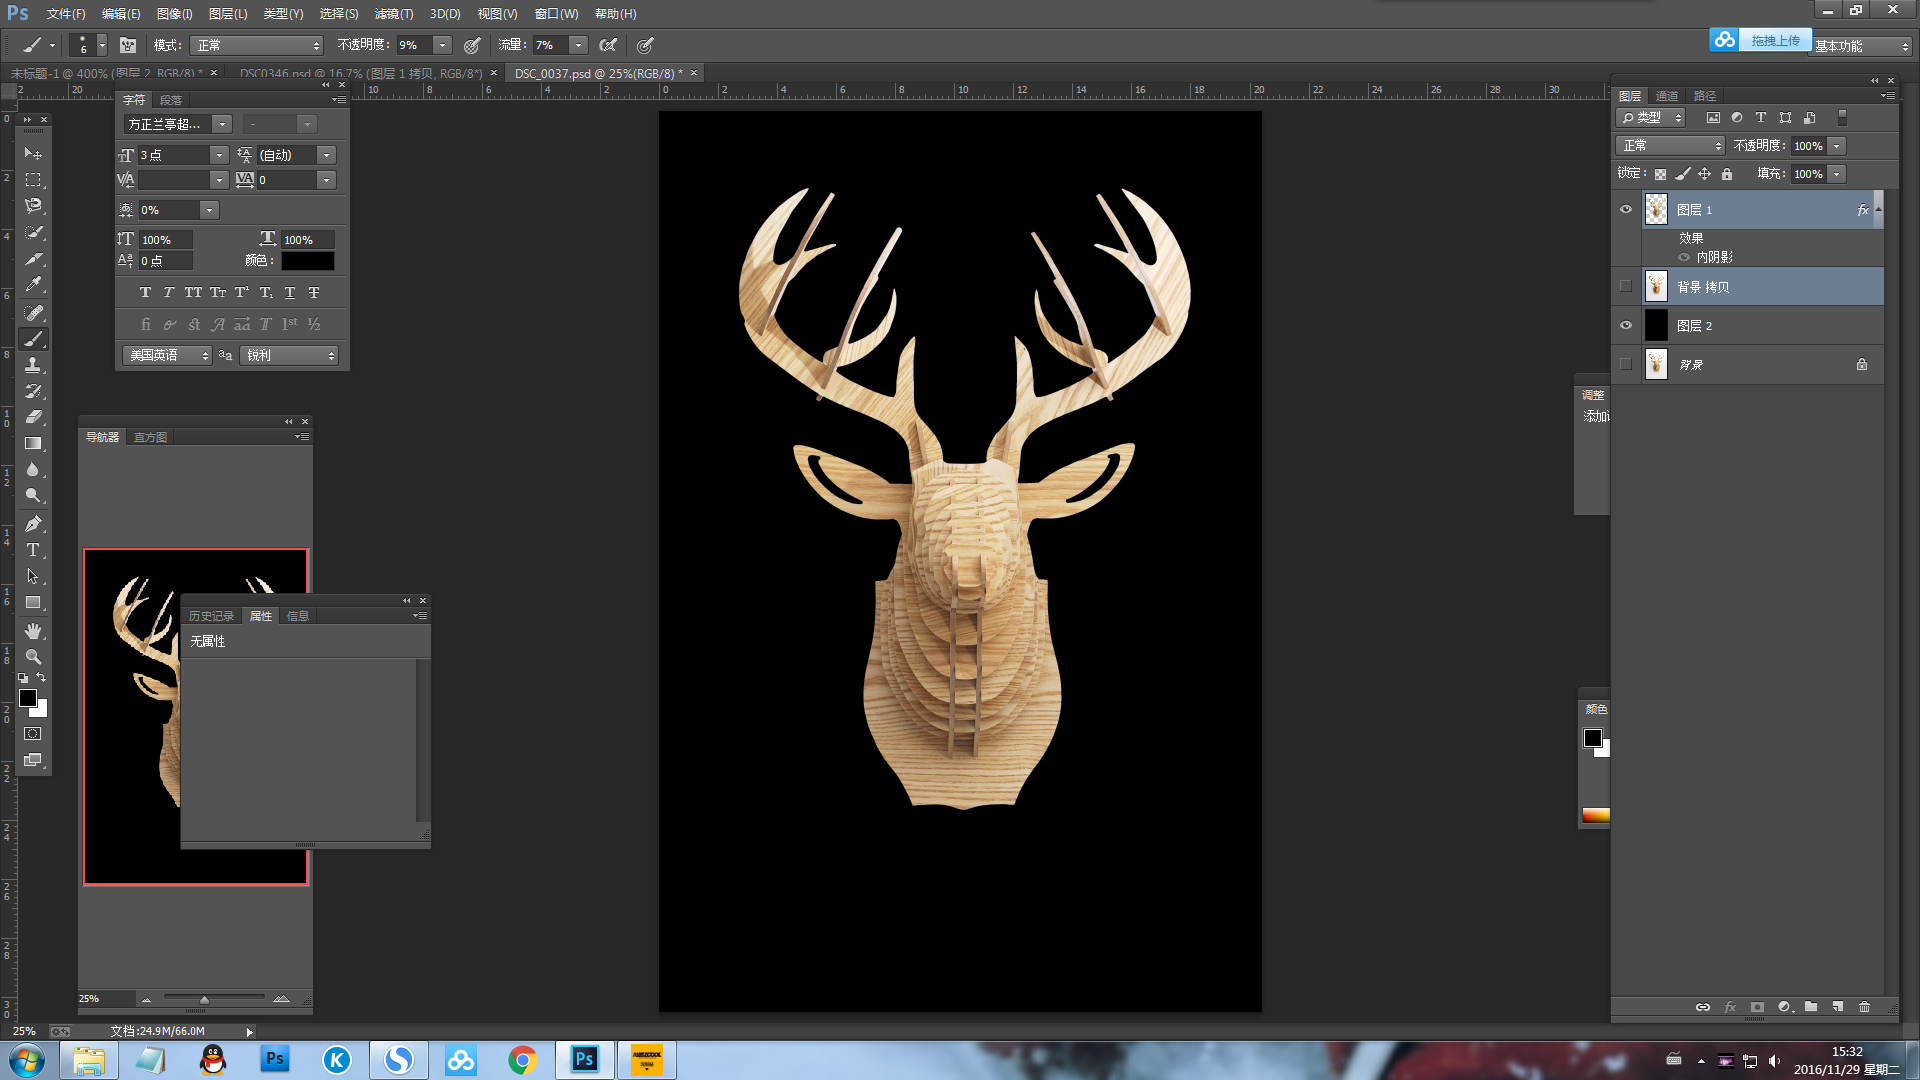The image size is (1920, 1080).
Task: Select the Hand tool
Action: (33, 631)
